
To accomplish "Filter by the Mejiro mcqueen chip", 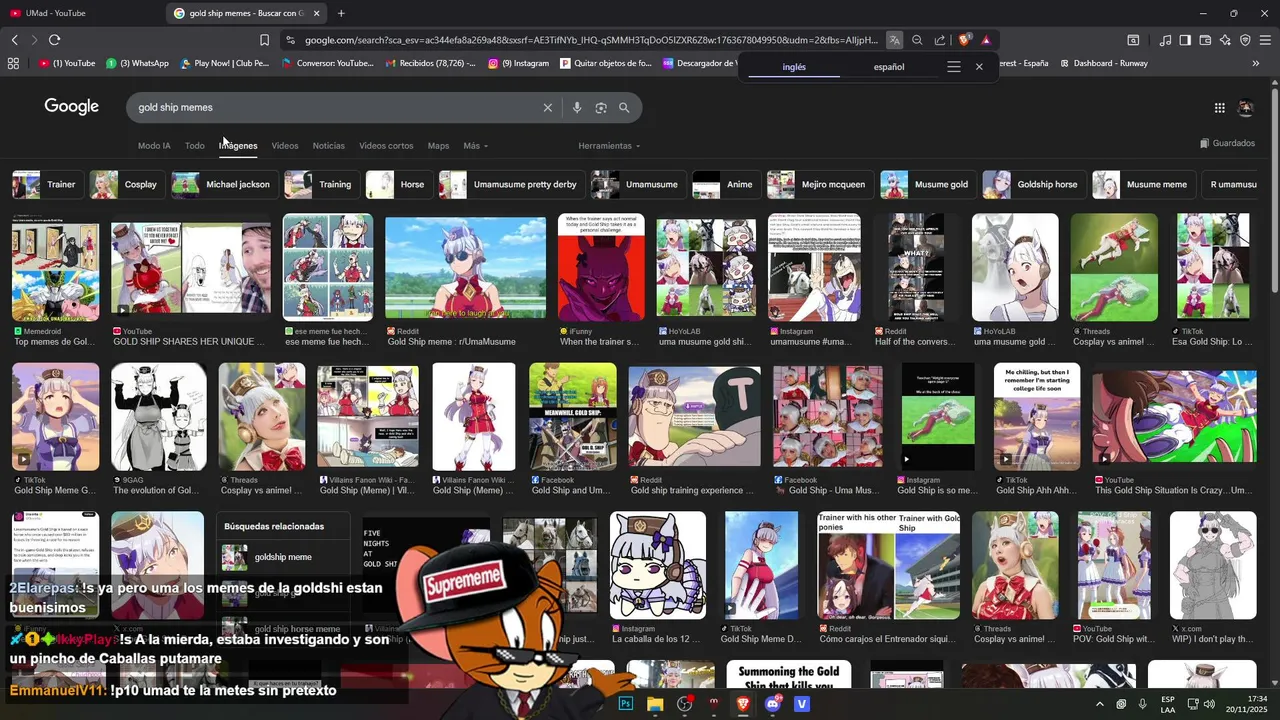I will (x=819, y=184).
